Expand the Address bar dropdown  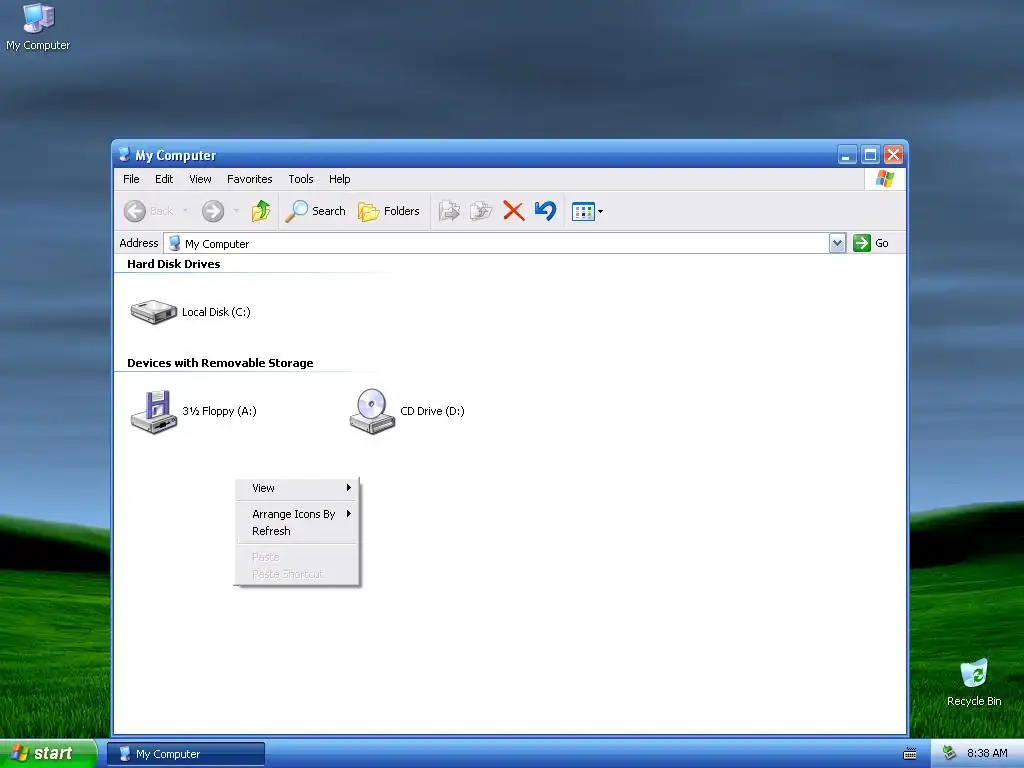[837, 243]
